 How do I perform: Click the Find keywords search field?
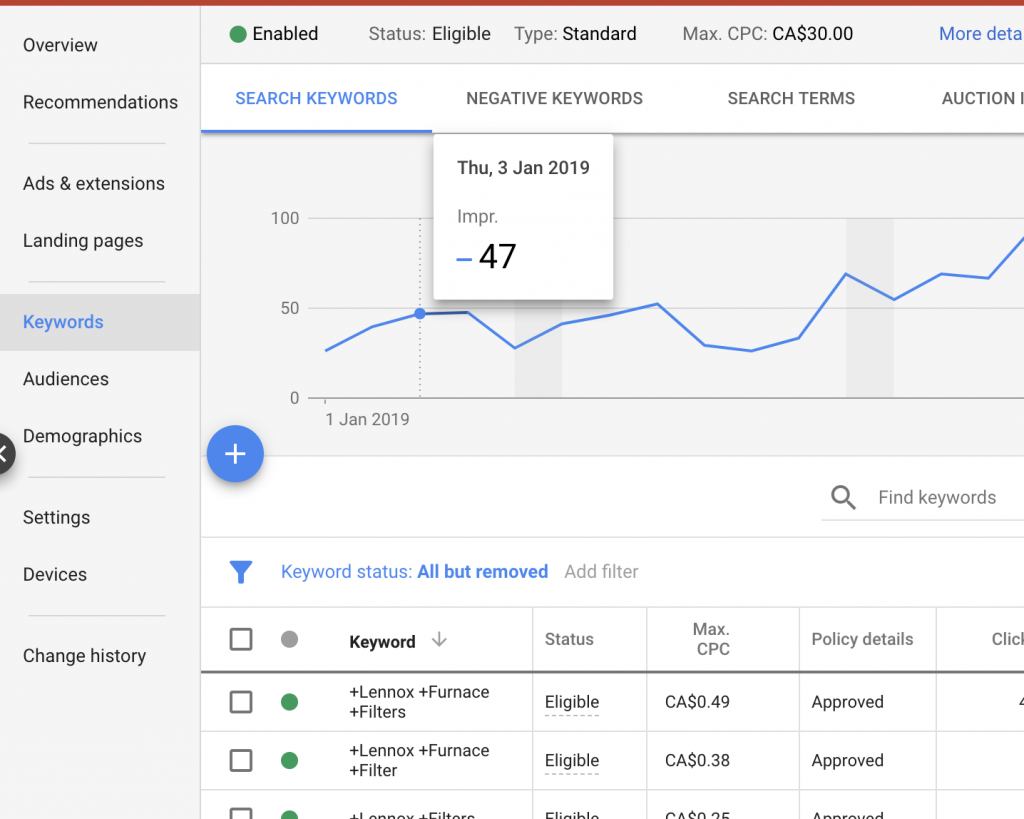(940, 498)
